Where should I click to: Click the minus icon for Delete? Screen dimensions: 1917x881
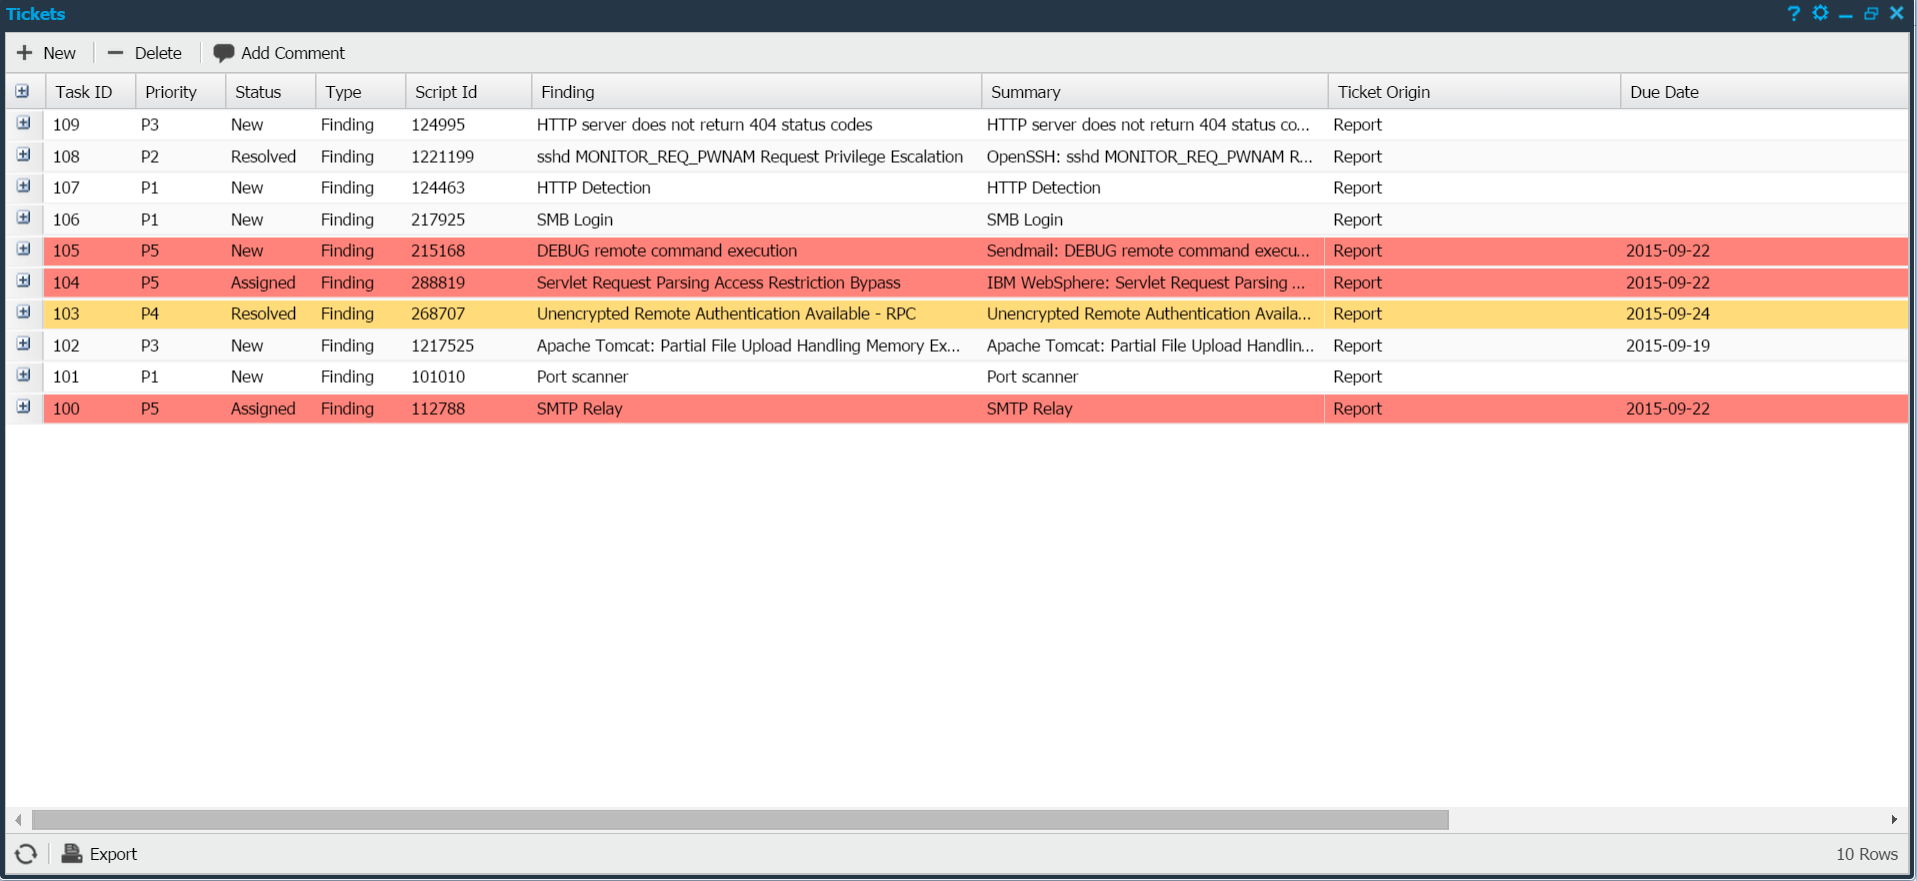coord(116,53)
